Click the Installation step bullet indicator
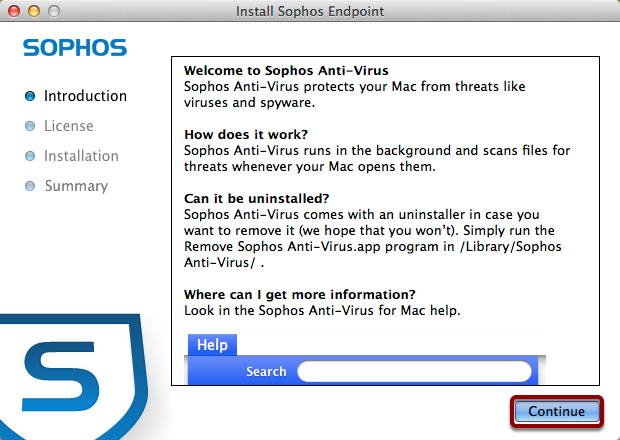The image size is (620, 440). tap(30, 156)
